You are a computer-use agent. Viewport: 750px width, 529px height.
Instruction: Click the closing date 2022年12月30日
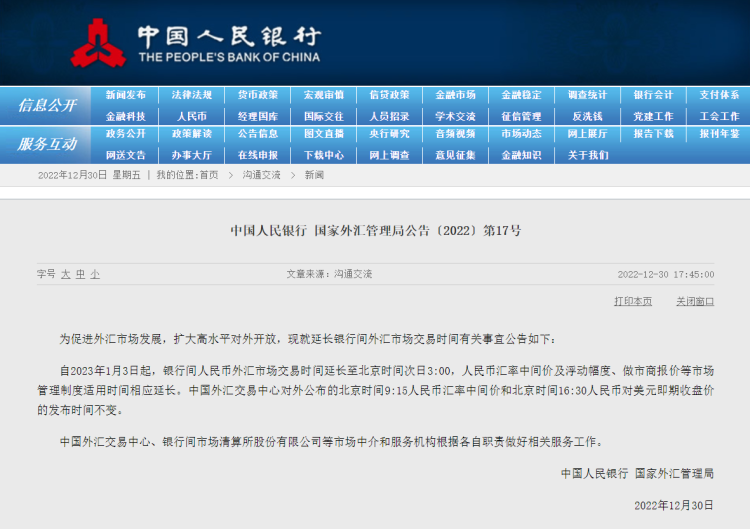click(673, 506)
